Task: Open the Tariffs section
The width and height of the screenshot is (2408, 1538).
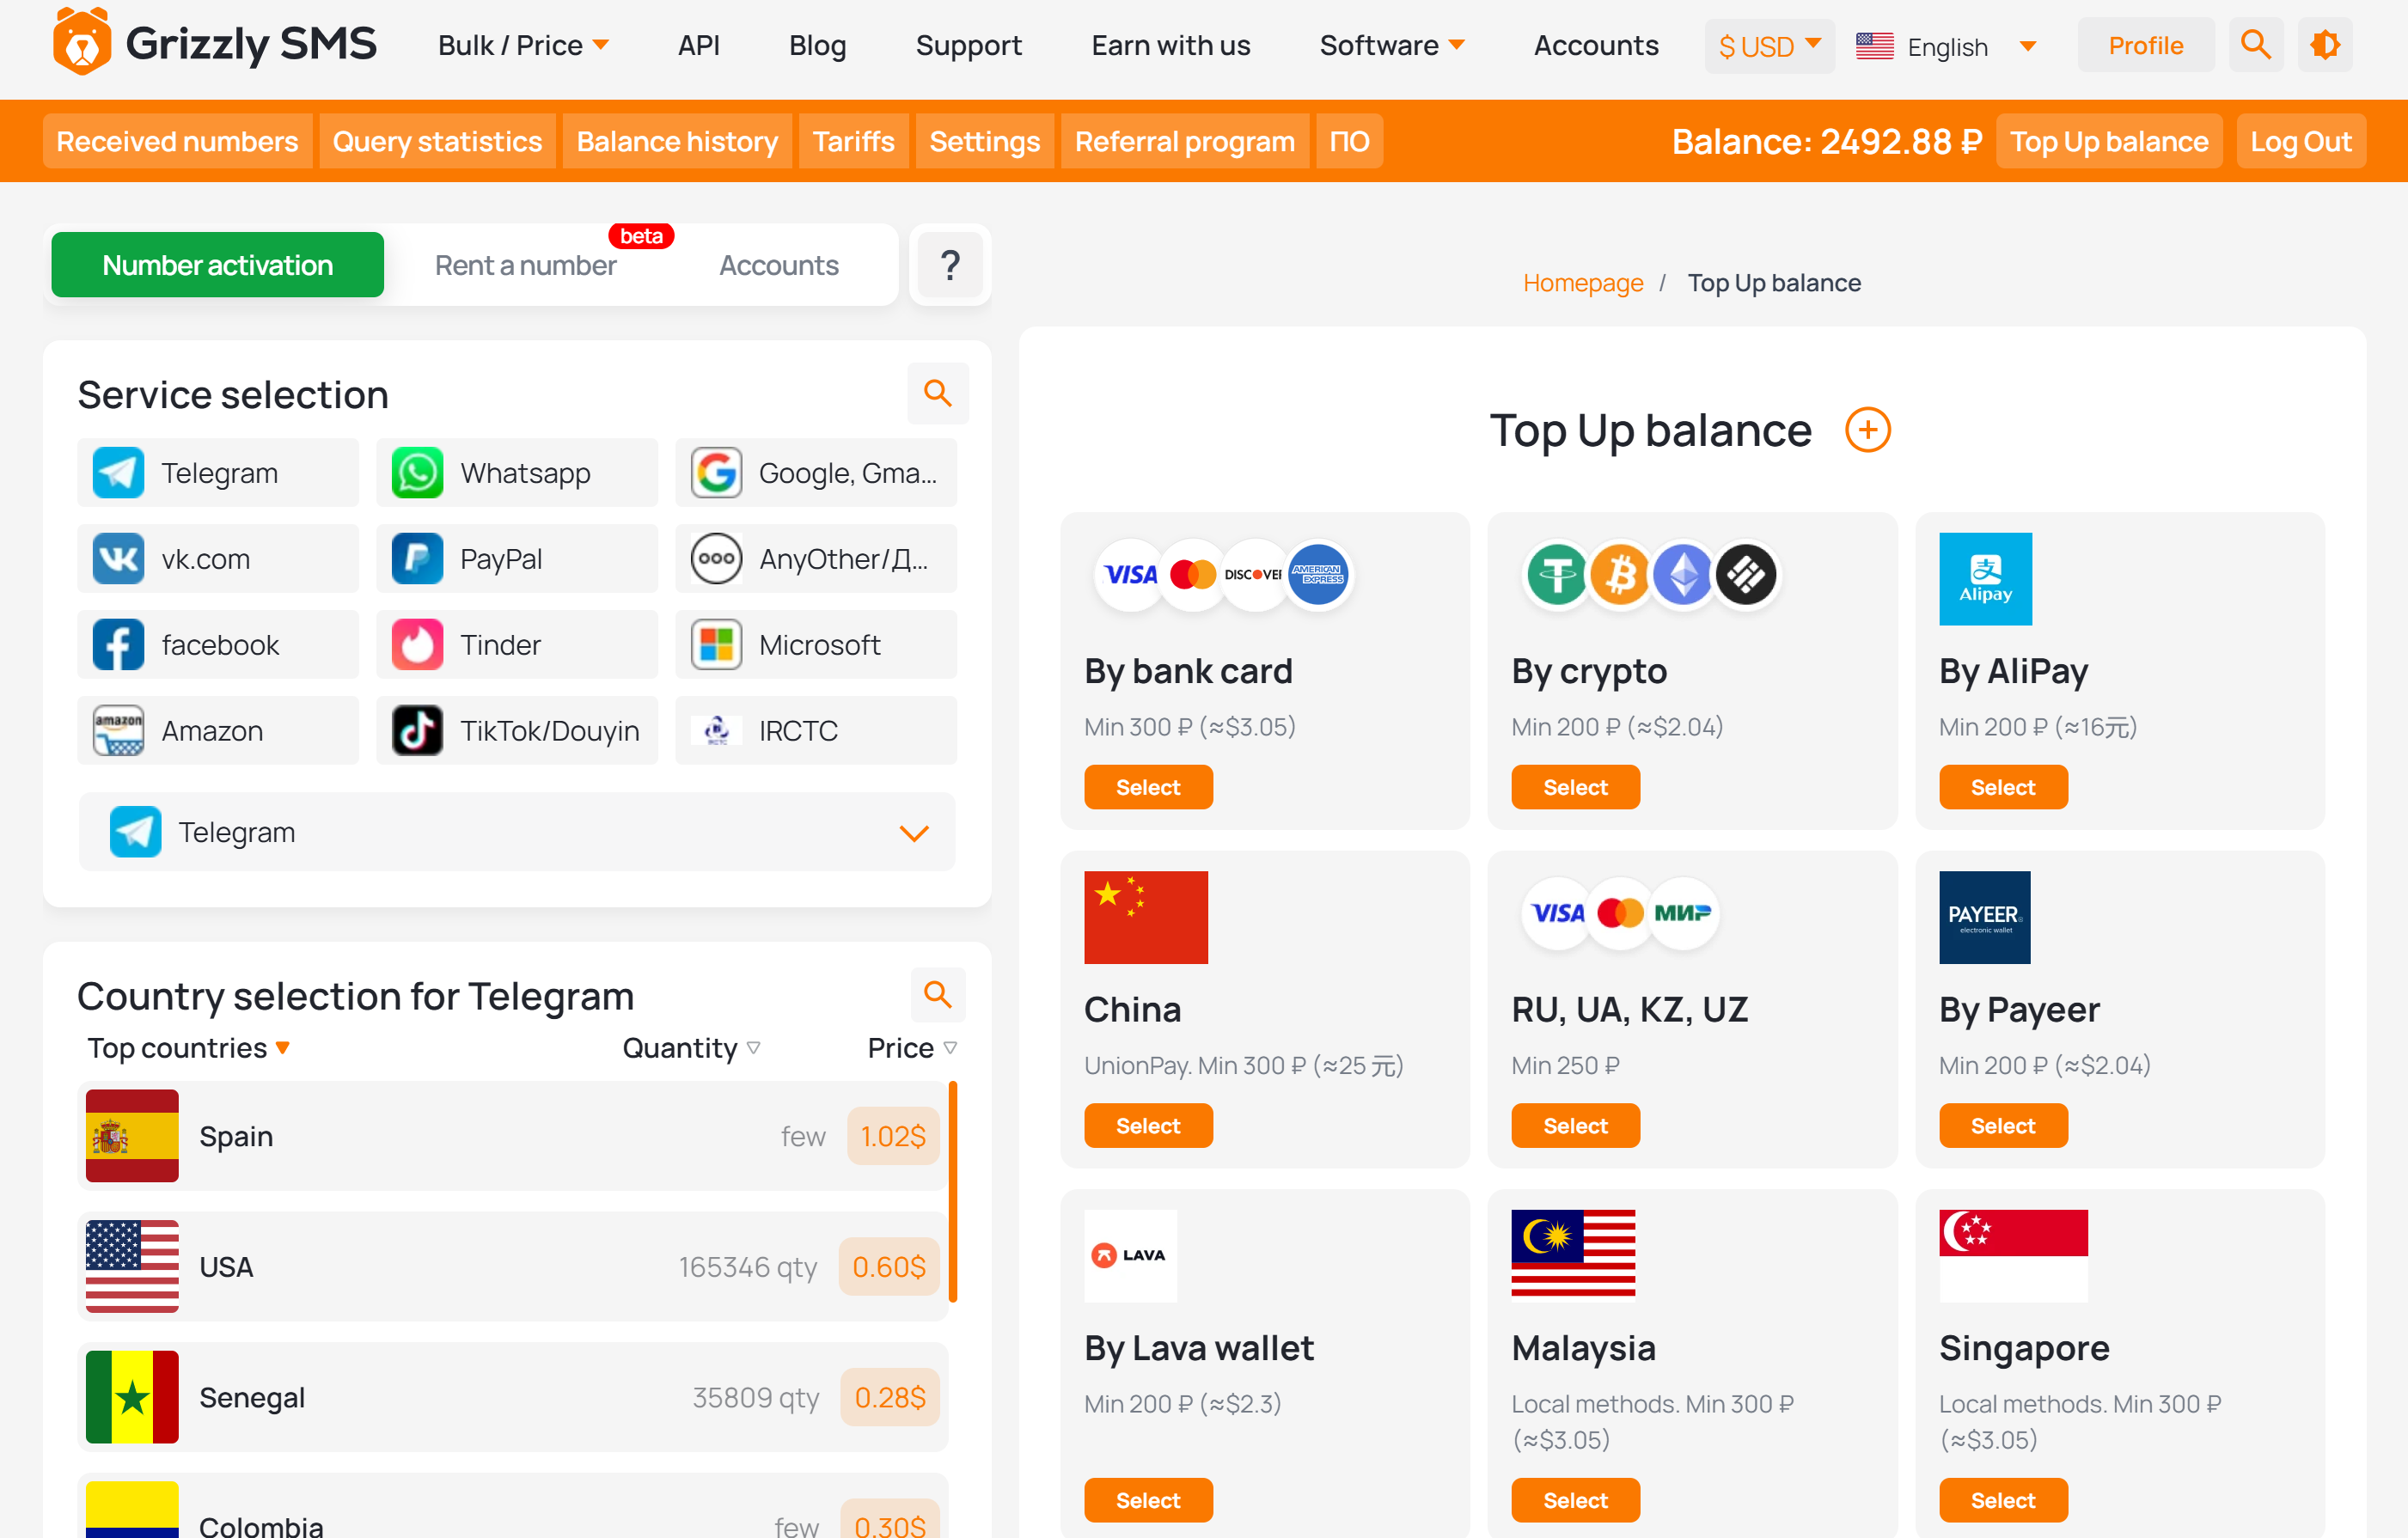Action: pyautogui.click(x=853, y=141)
